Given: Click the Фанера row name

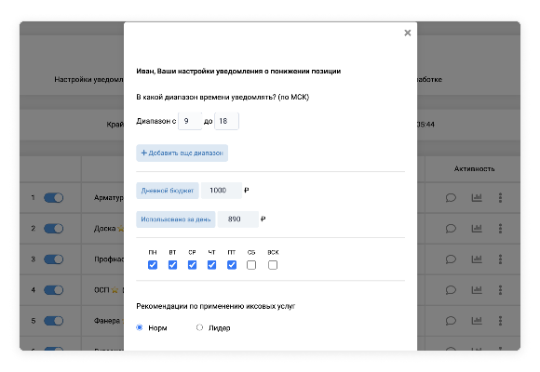Looking at the screenshot, I should (x=107, y=321).
